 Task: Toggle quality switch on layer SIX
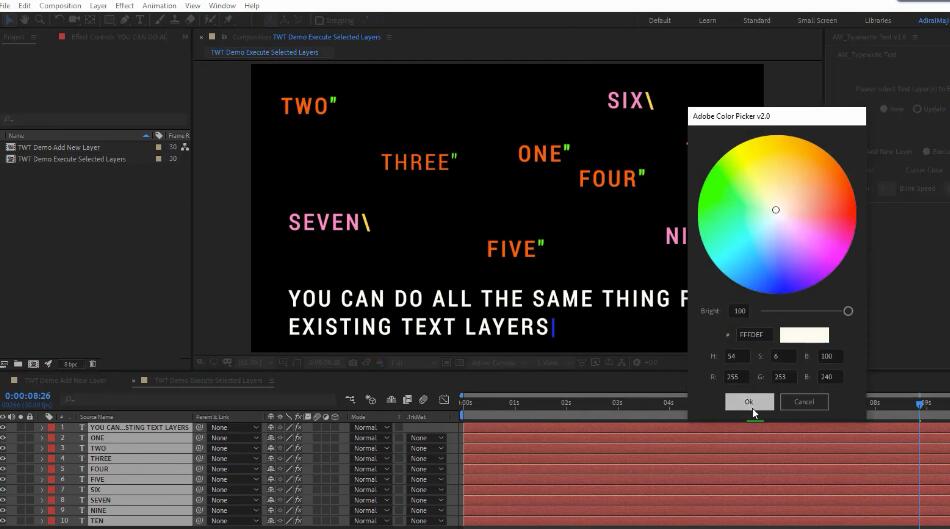(x=289, y=490)
